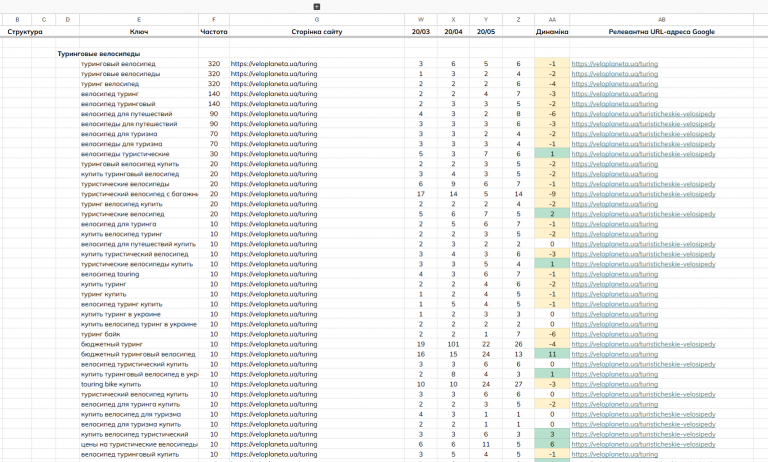Screen dimensions: 768x462
Task: Select 20/05 value 11 cell
Action: [486, 444]
